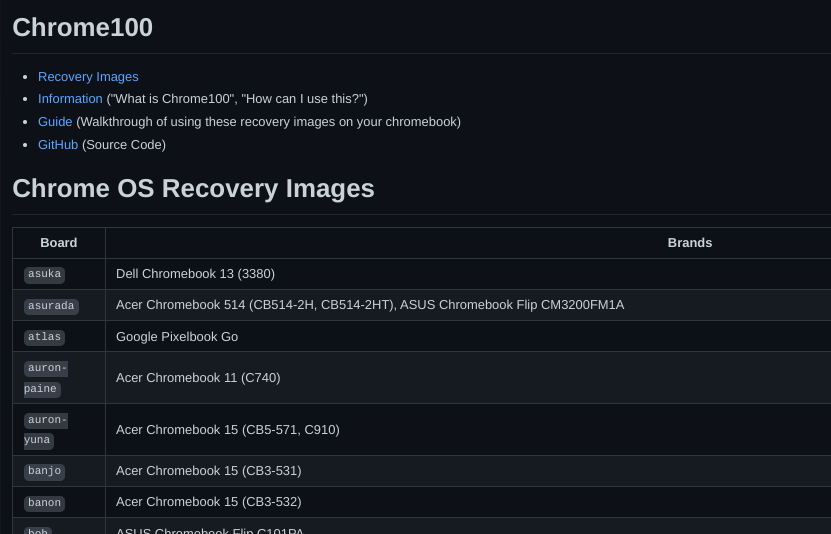Select the asurada board code tag

pos(51,306)
